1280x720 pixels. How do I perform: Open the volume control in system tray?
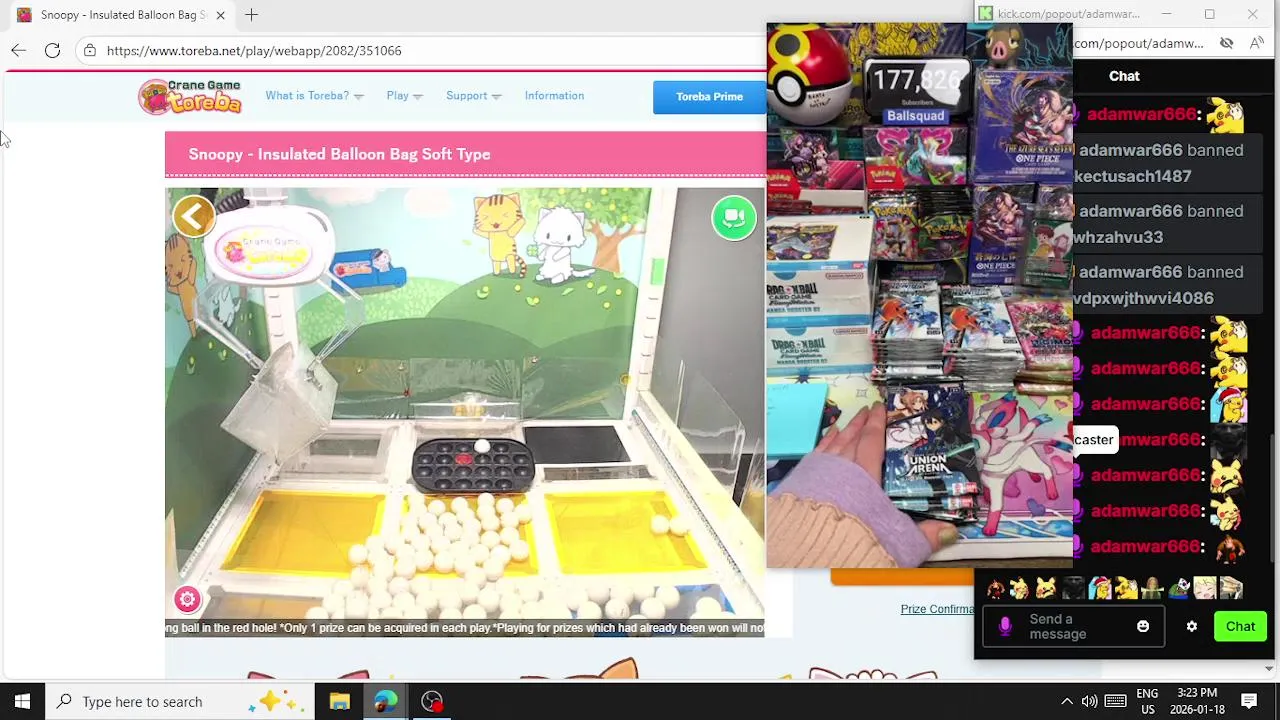[1089, 701]
